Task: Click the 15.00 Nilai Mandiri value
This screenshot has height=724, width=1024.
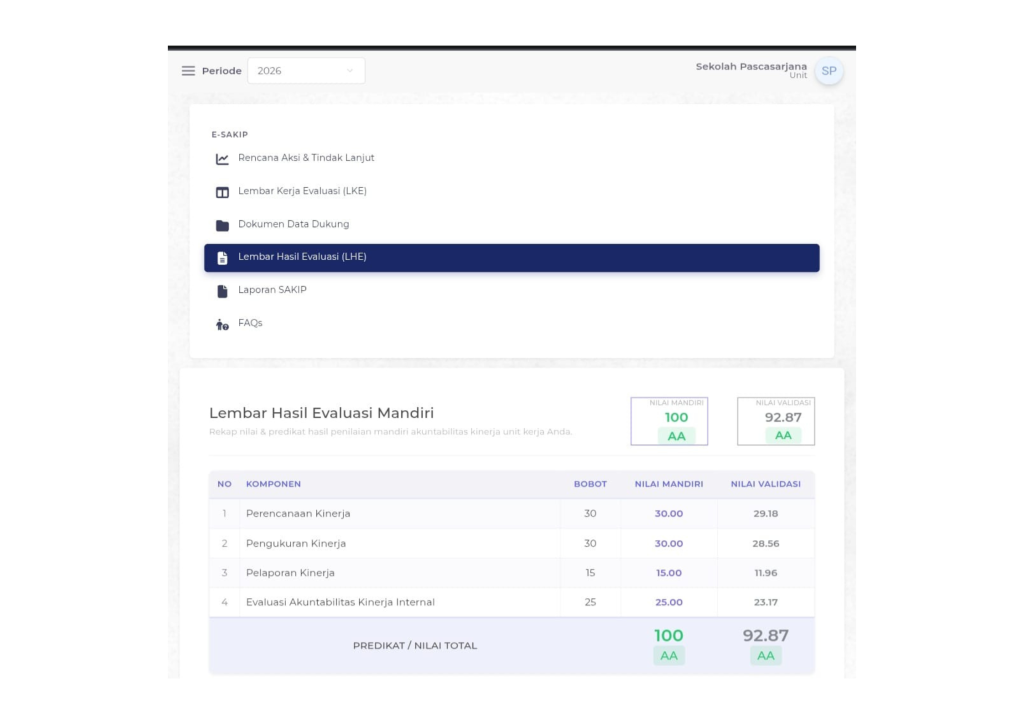Action: [x=669, y=573]
